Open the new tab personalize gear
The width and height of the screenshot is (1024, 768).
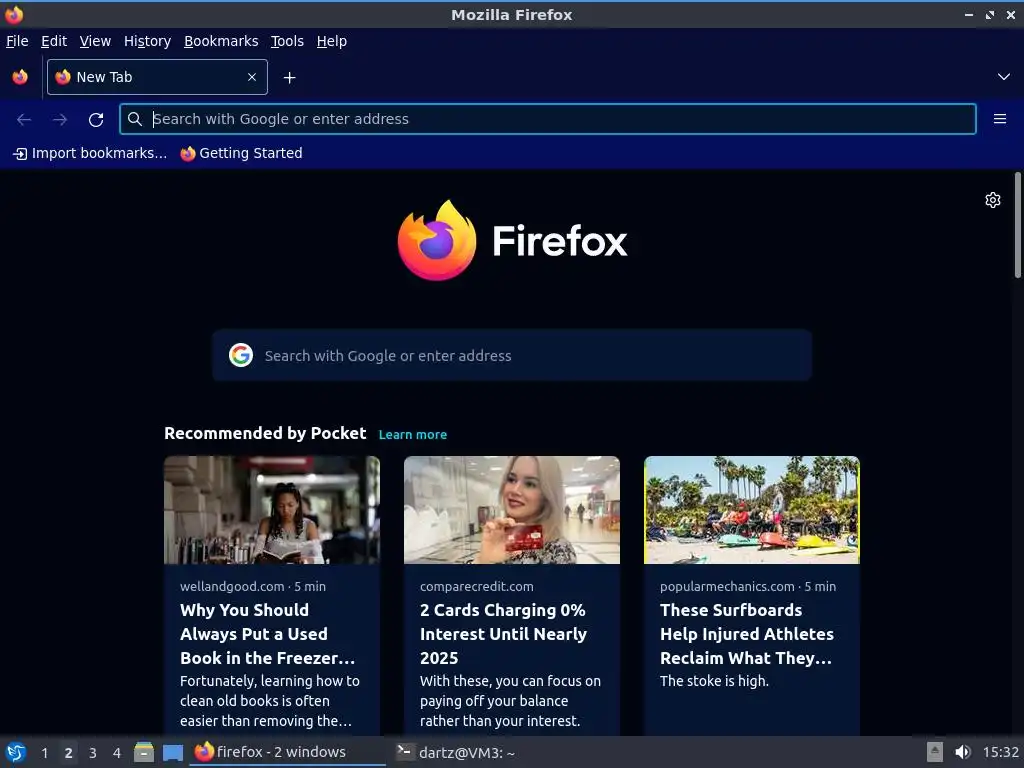(993, 200)
